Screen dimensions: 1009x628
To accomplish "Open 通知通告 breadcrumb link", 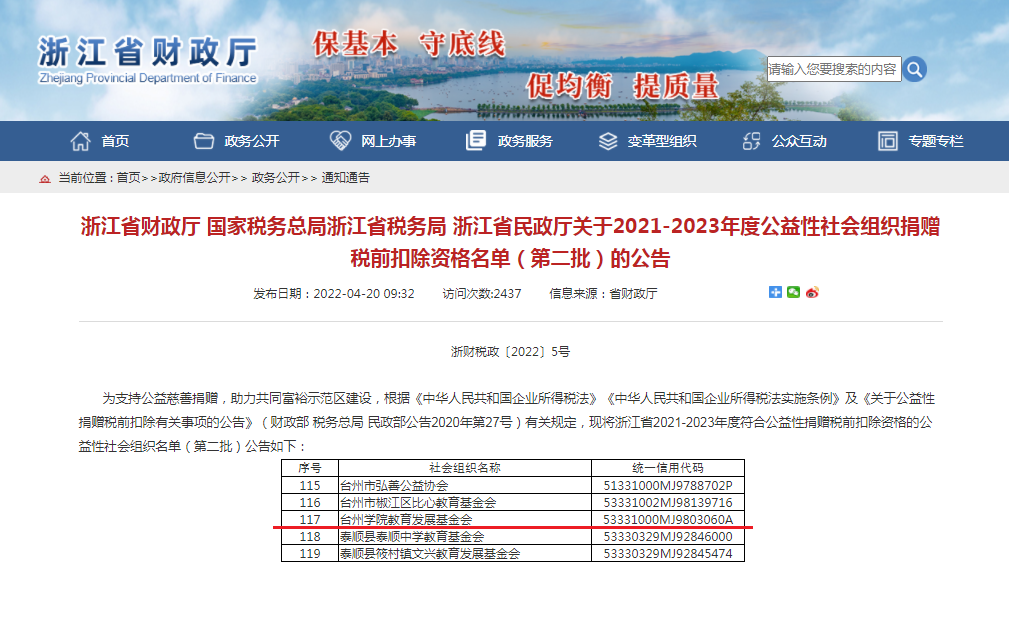I will coord(345,178).
